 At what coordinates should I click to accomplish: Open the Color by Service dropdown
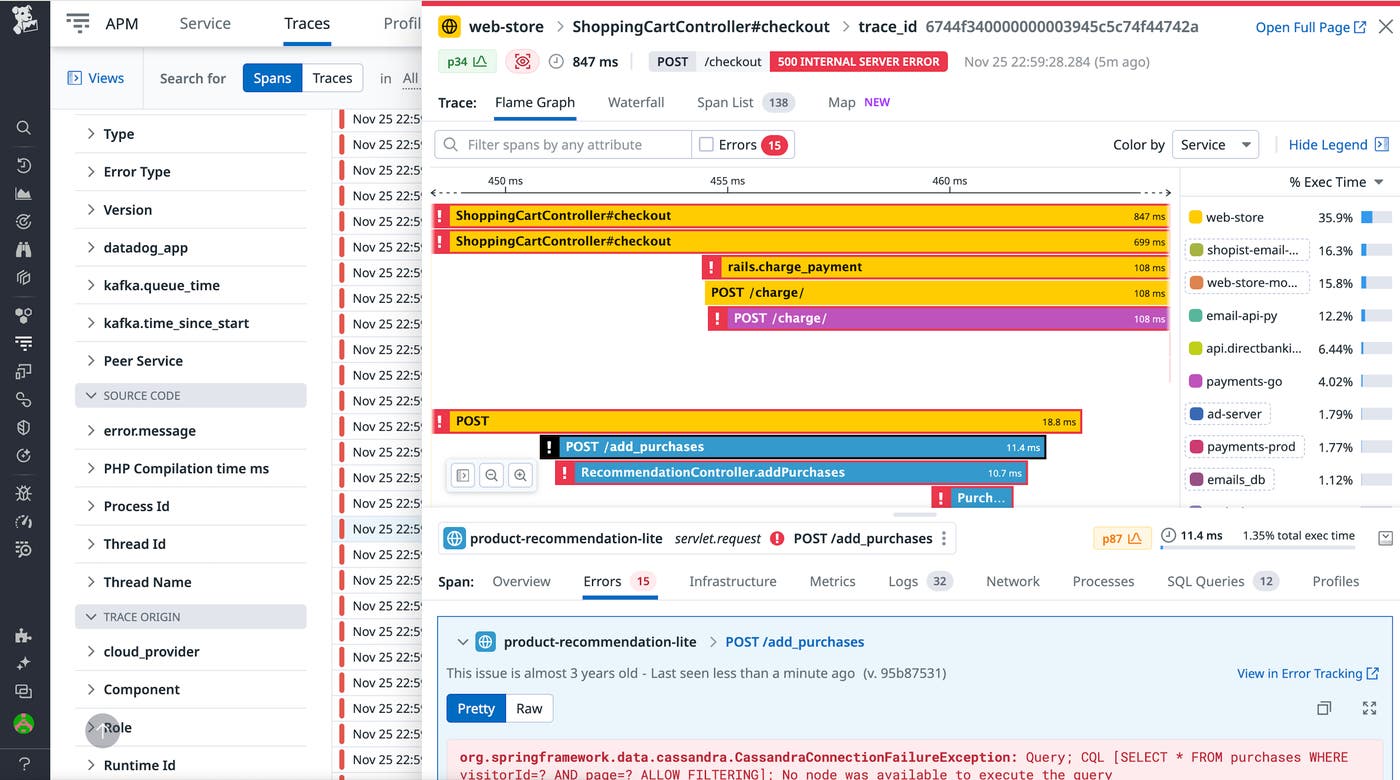[x=1215, y=145]
